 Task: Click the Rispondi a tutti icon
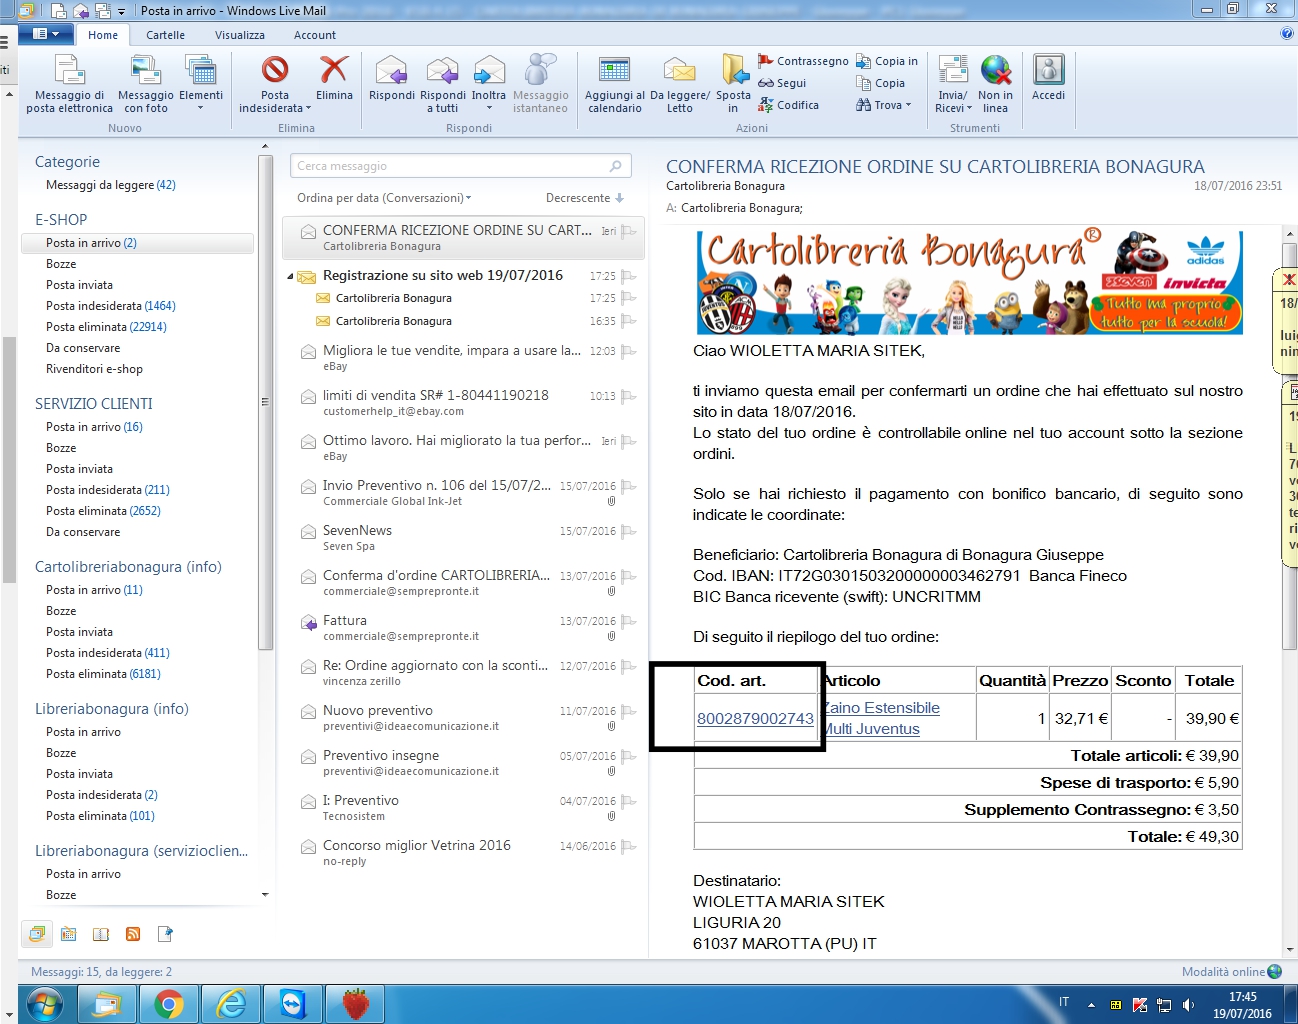(442, 84)
